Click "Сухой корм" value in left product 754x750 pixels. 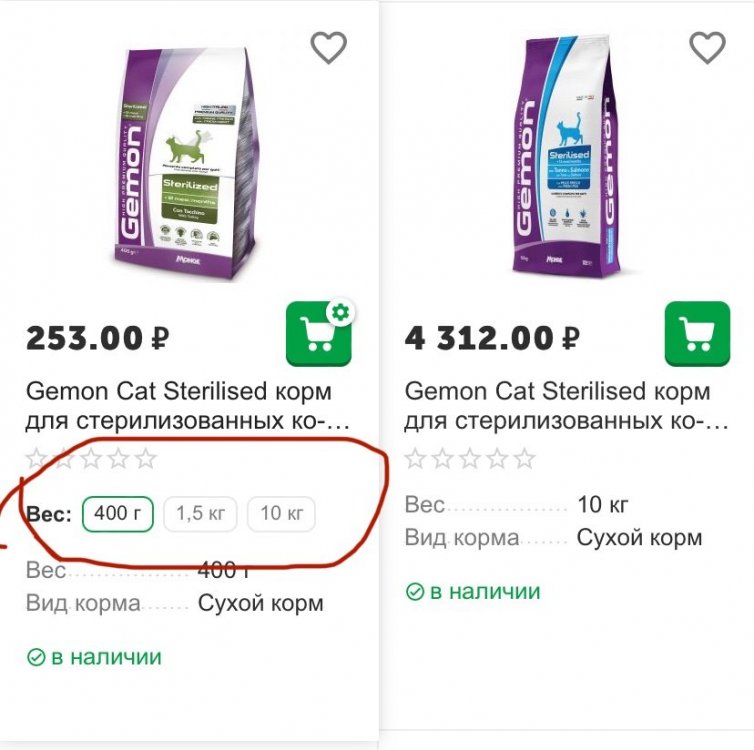[x=260, y=603]
